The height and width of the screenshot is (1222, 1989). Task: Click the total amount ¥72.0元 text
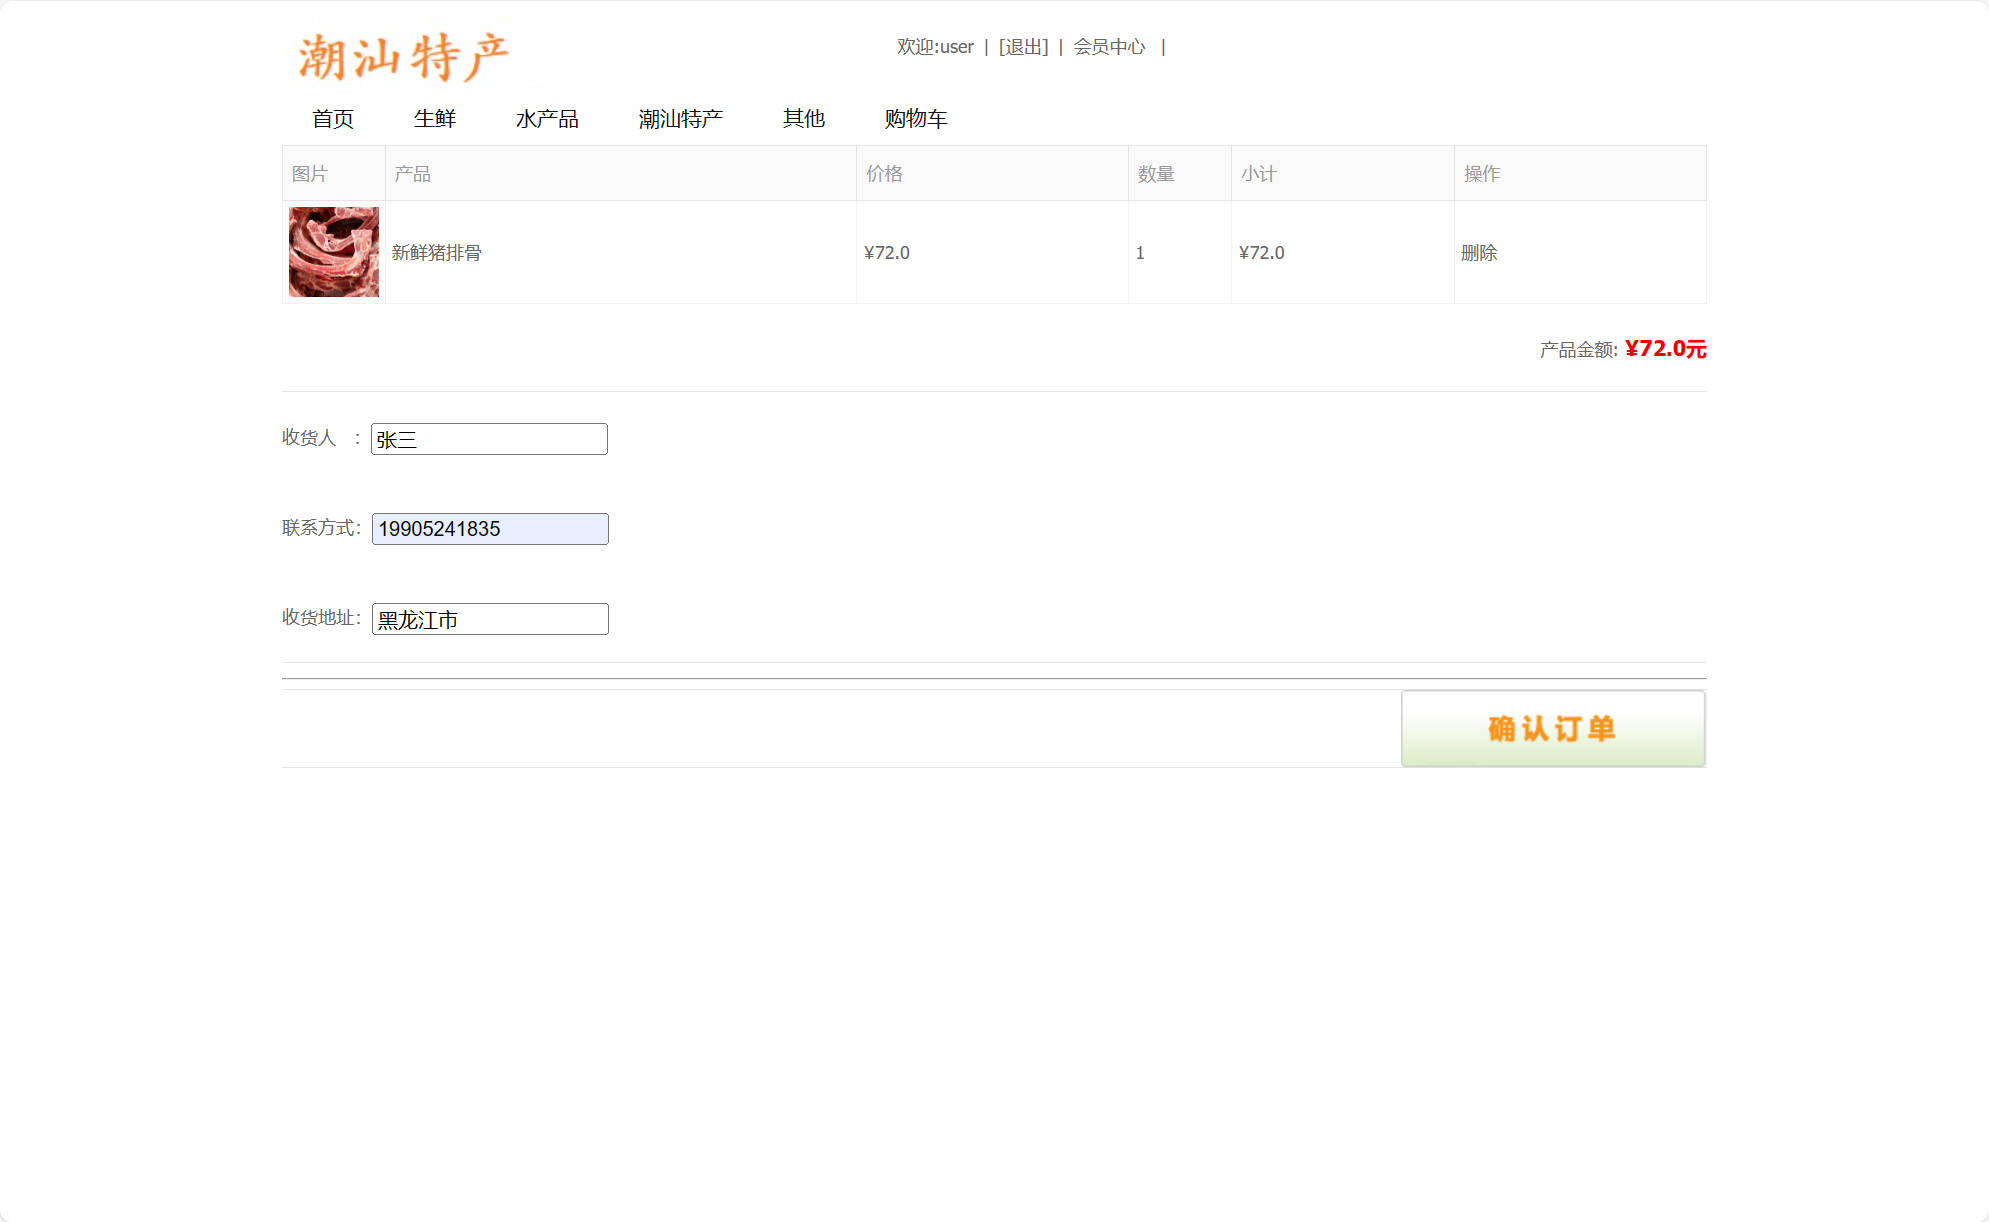click(x=1664, y=349)
